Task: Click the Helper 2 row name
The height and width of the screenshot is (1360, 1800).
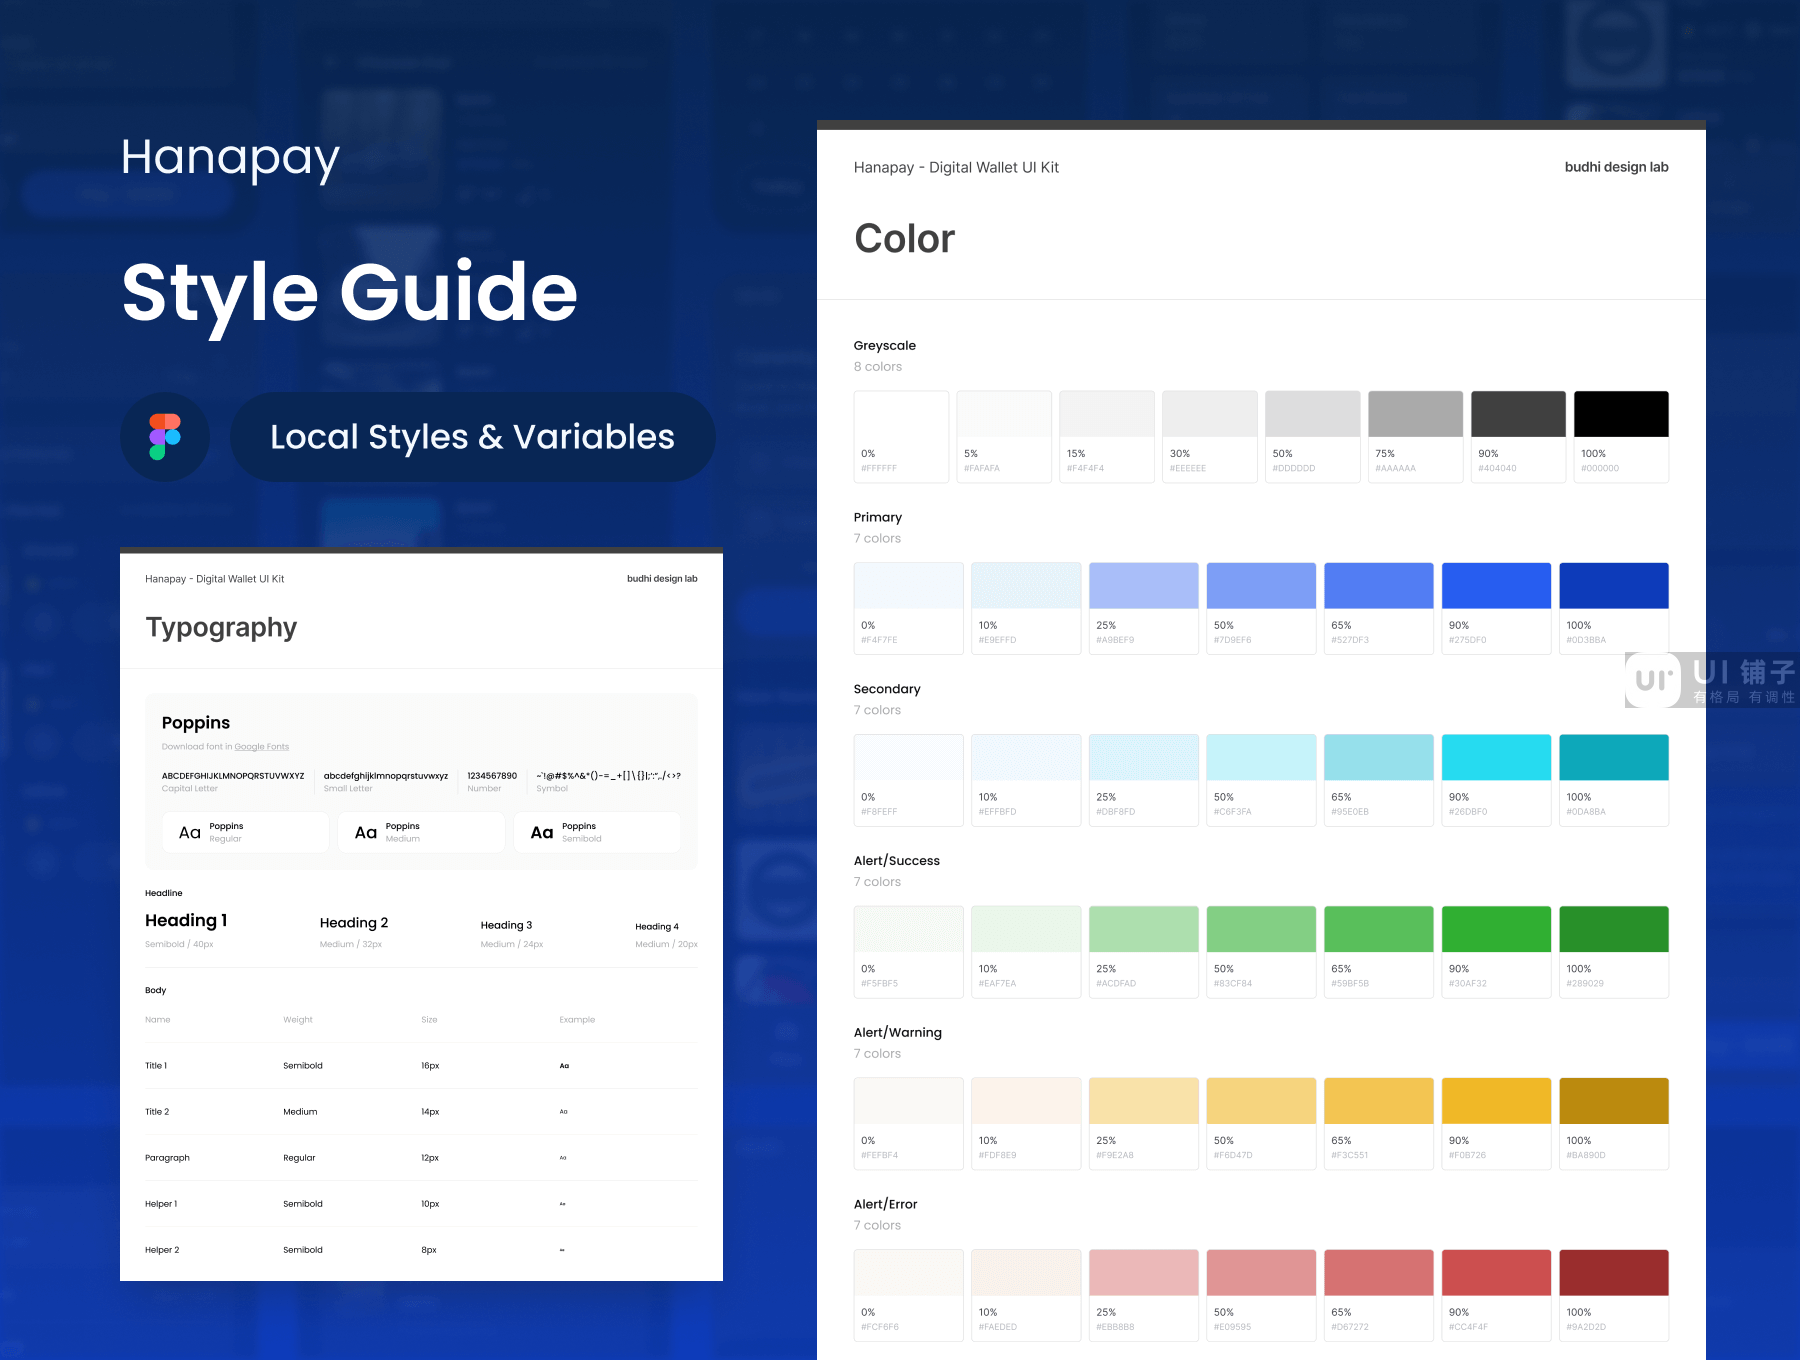Action: [162, 1250]
